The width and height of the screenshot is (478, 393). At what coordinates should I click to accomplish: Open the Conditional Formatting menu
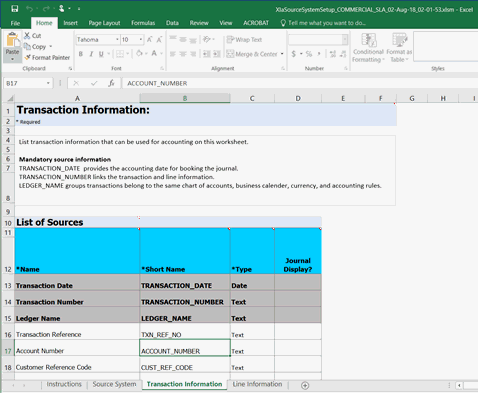pyautogui.click(x=368, y=48)
